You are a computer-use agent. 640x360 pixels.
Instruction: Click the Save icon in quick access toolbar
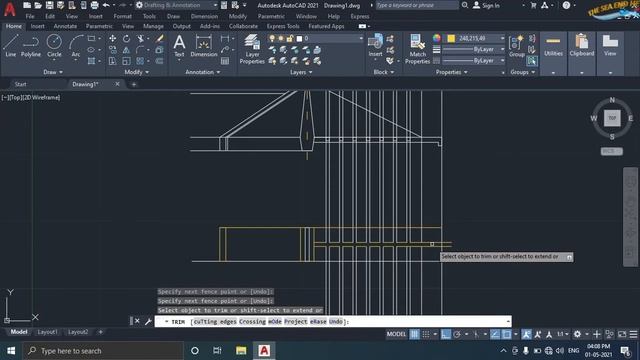pos(49,5)
